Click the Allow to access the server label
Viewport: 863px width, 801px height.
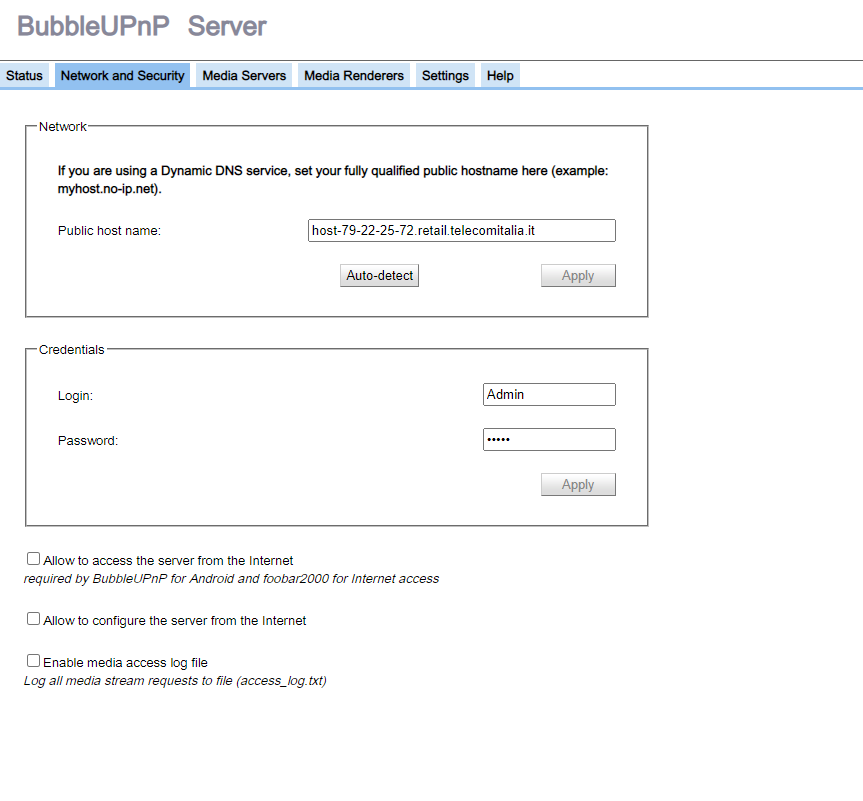(x=168, y=560)
